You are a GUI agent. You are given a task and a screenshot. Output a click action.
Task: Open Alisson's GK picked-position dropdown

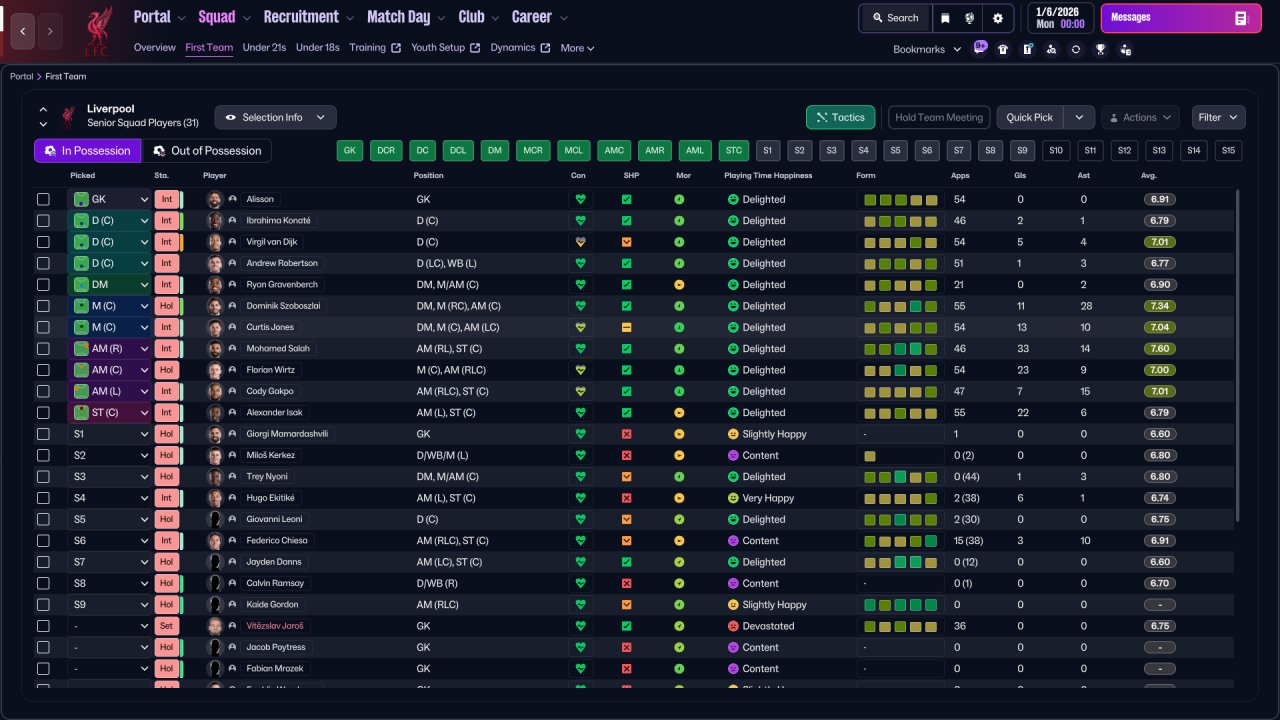110,199
